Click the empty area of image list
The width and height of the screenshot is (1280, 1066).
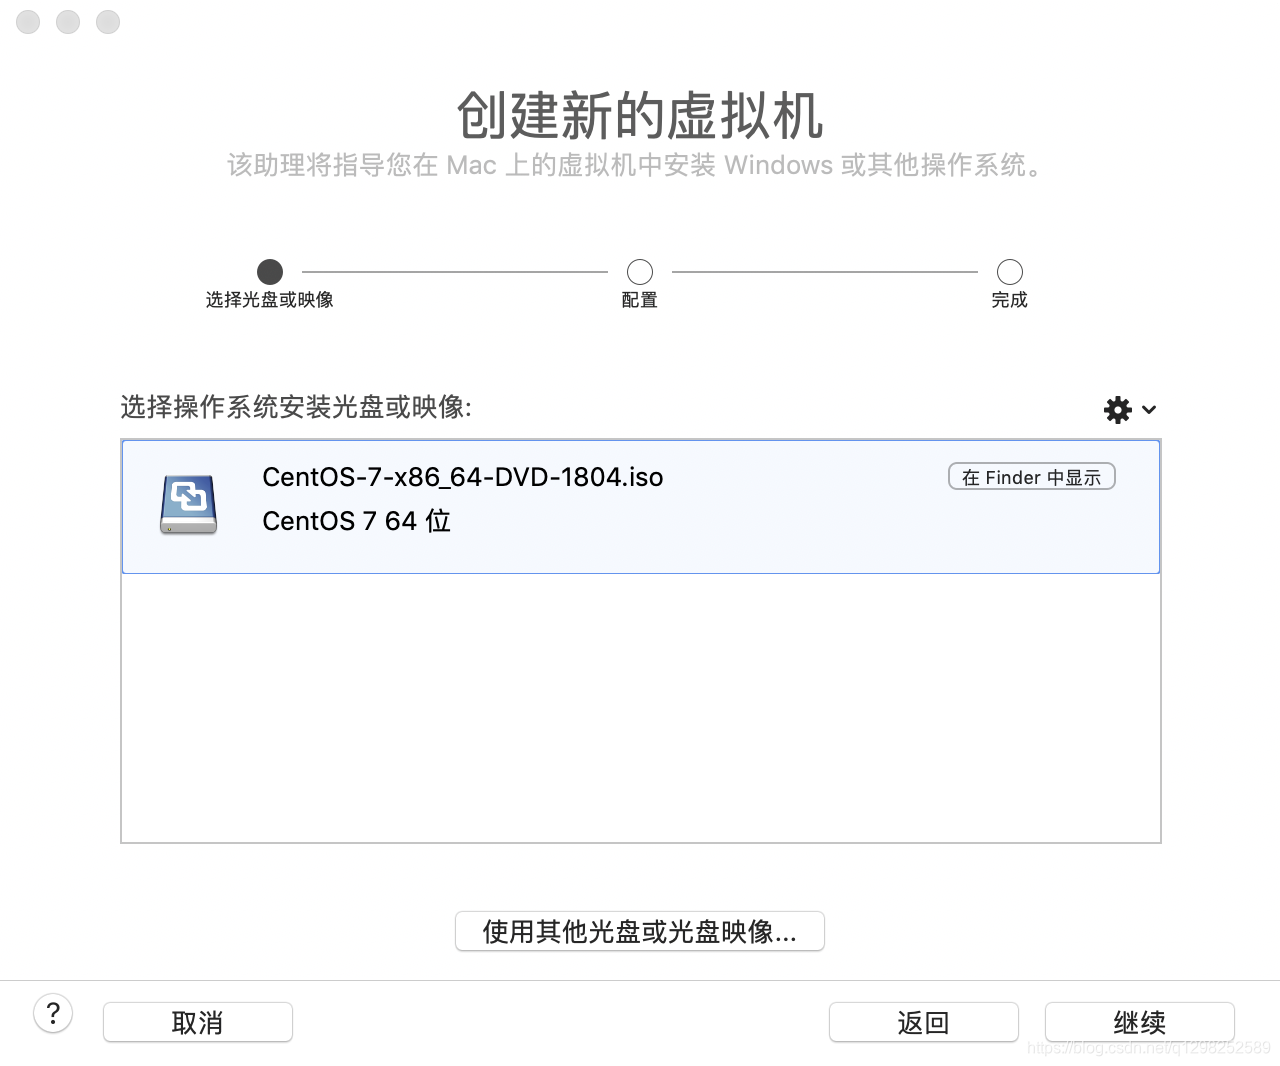pyautogui.click(x=640, y=708)
